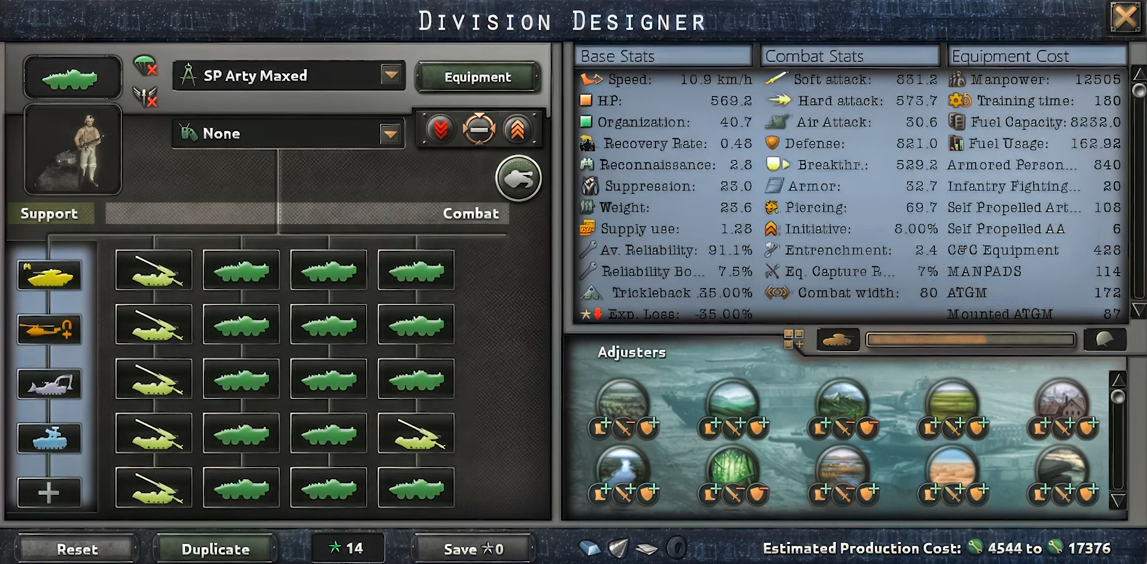Screen dimensions: 1147x564
Task: Select the helicopter support company slot
Action: [49, 329]
